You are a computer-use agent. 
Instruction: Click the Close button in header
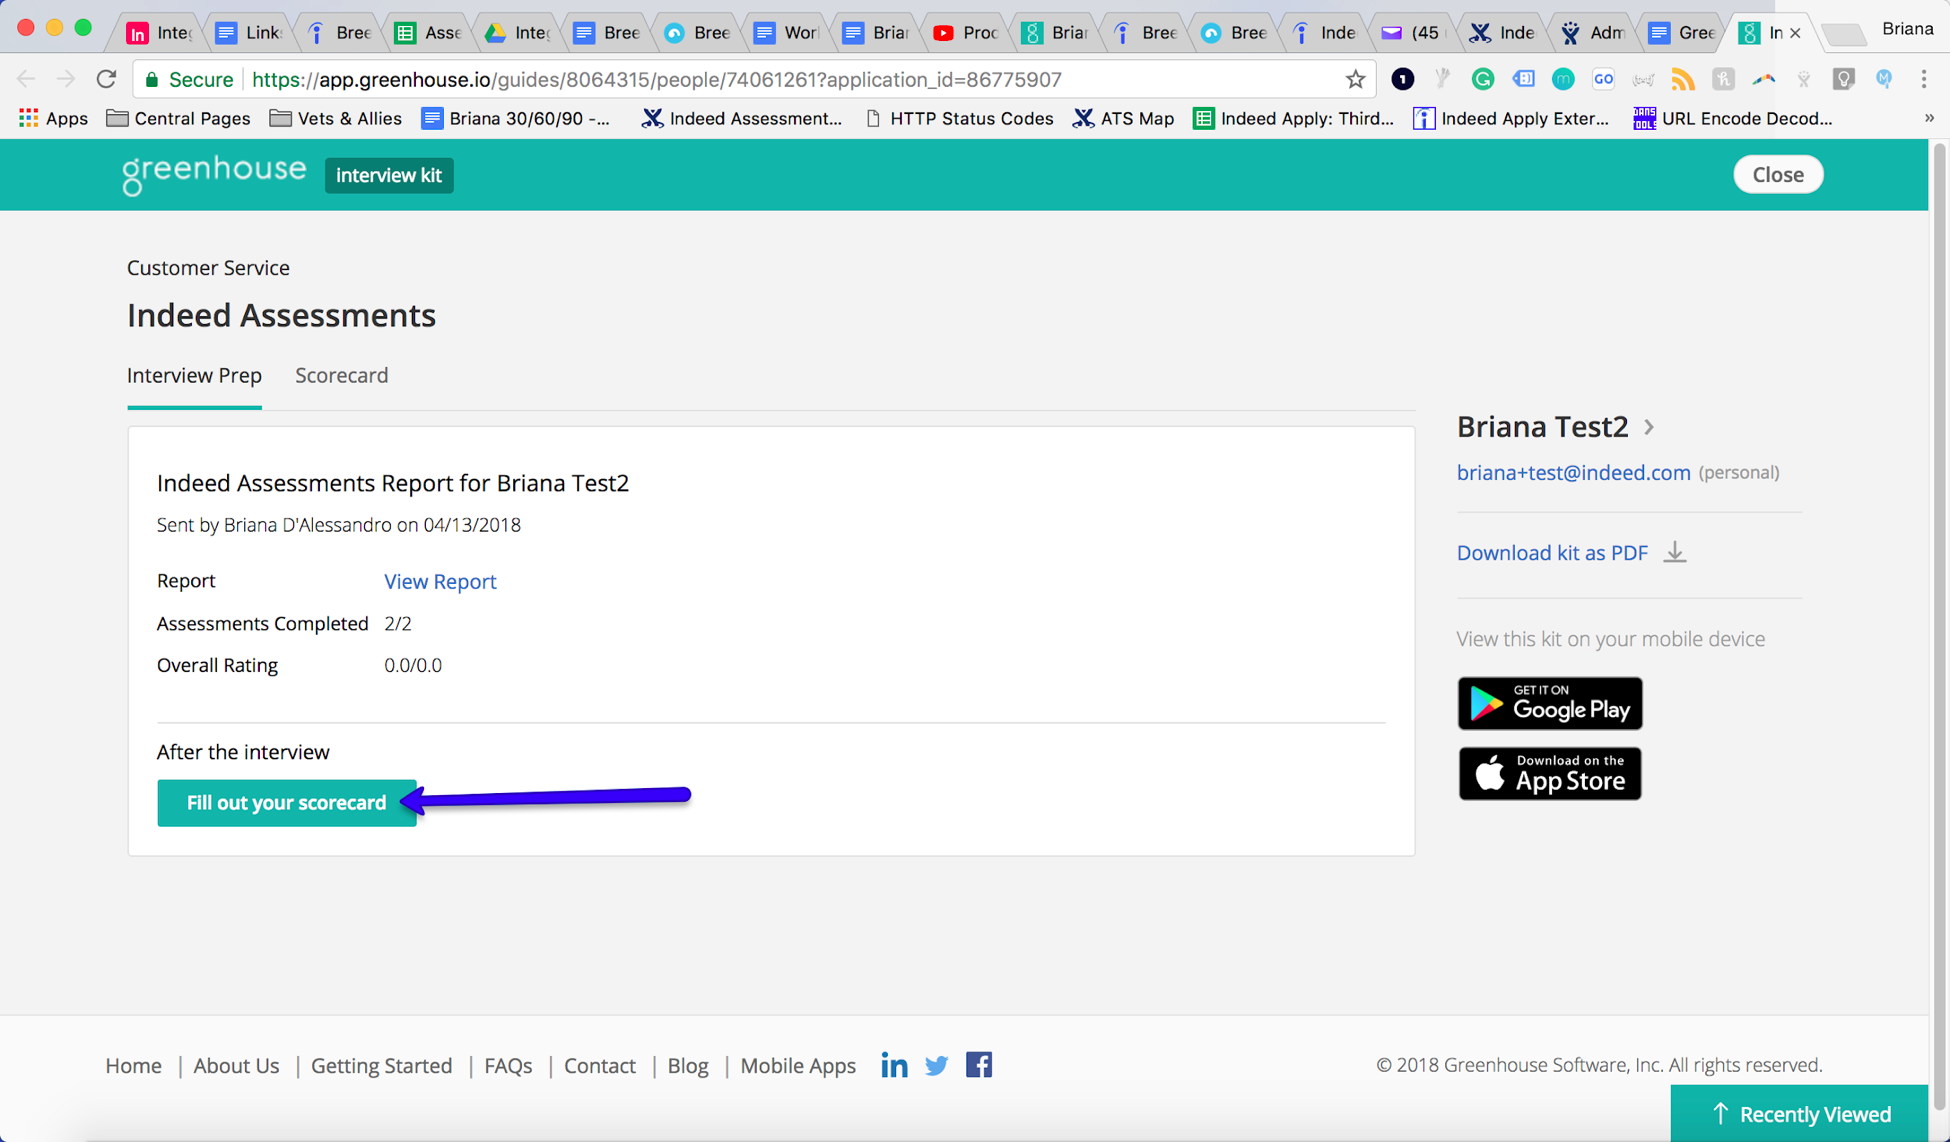point(1777,174)
